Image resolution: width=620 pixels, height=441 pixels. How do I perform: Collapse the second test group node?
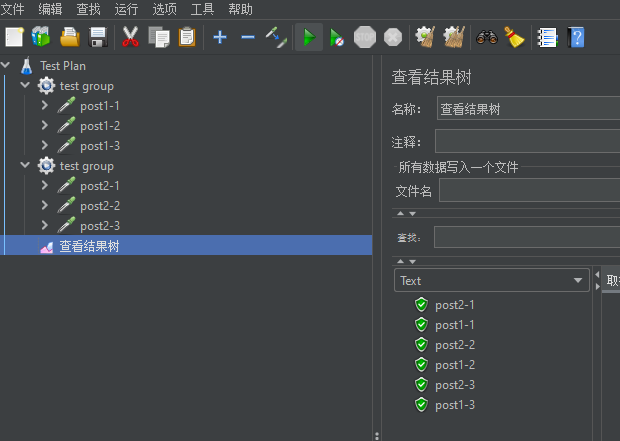[25, 165]
